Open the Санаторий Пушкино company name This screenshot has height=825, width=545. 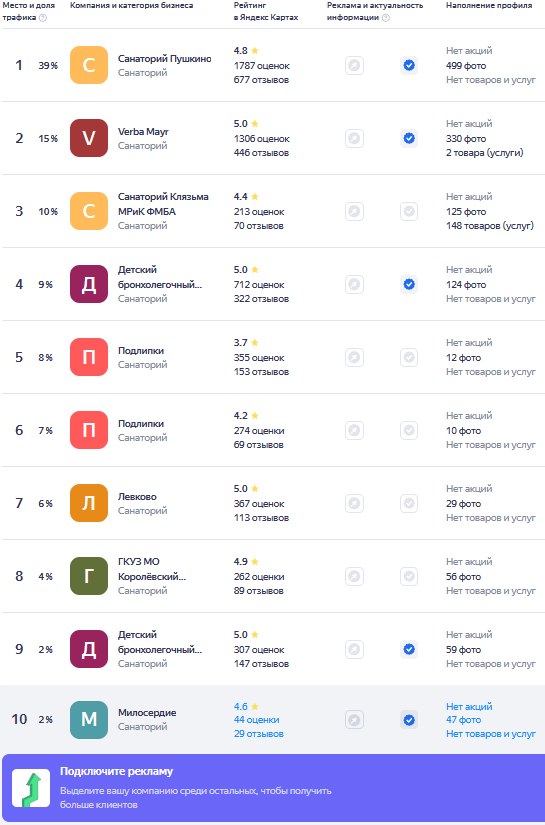coord(165,59)
